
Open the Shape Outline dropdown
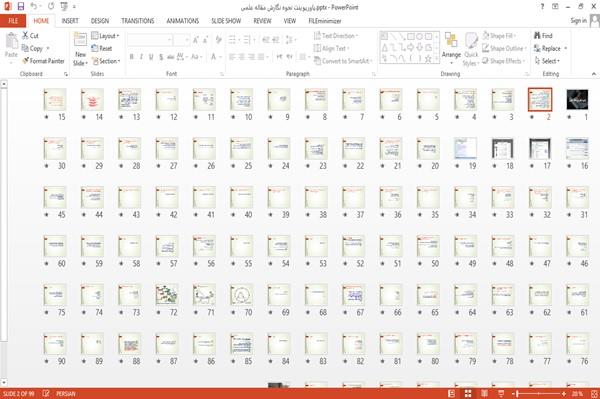point(504,48)
